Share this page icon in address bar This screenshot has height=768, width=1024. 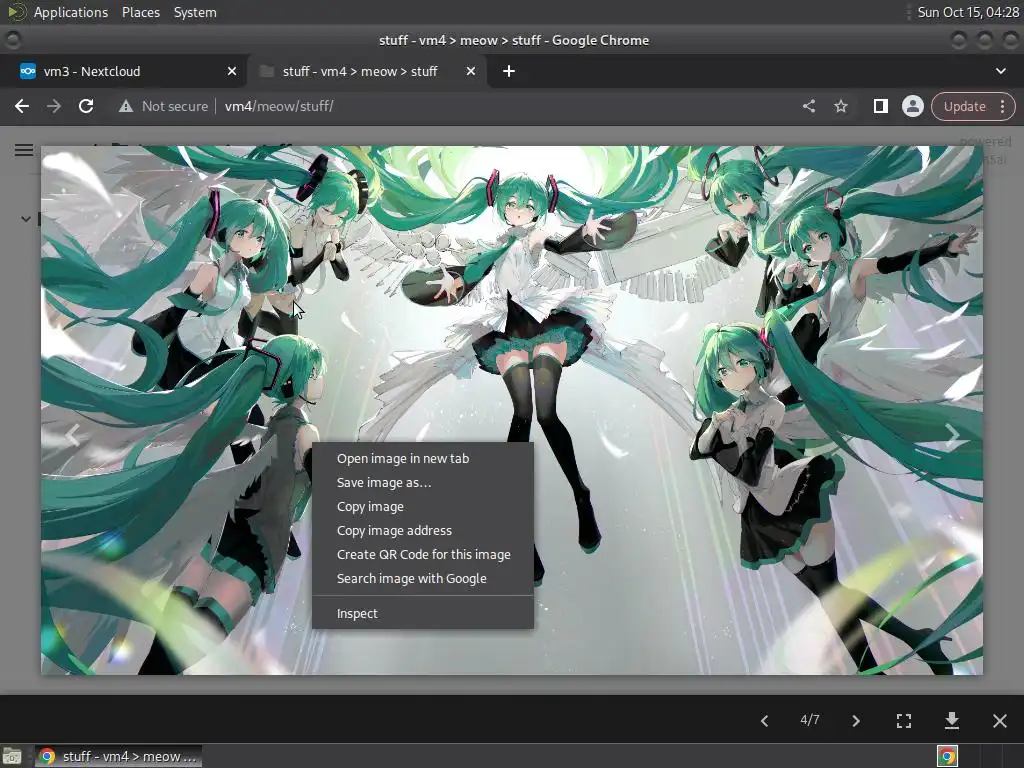[809, 106]
